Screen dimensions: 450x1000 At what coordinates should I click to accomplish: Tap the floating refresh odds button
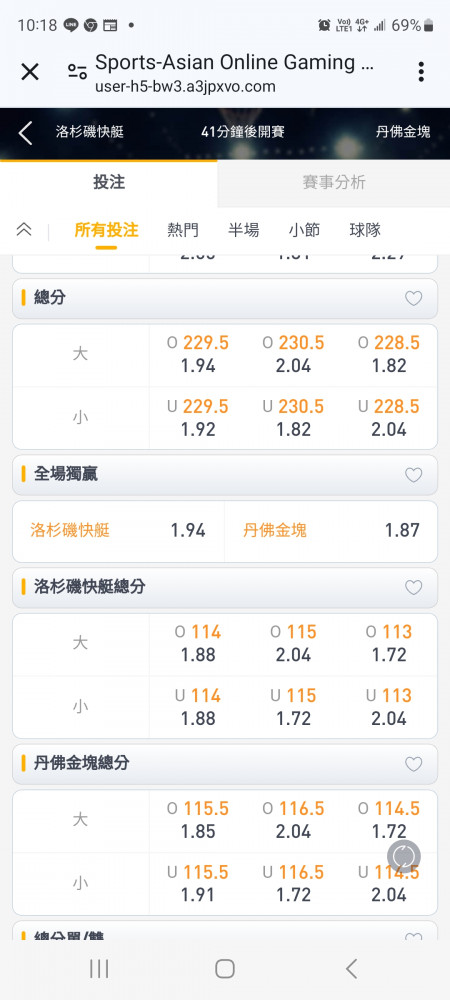pyautogui.click(x=404, y=856)
